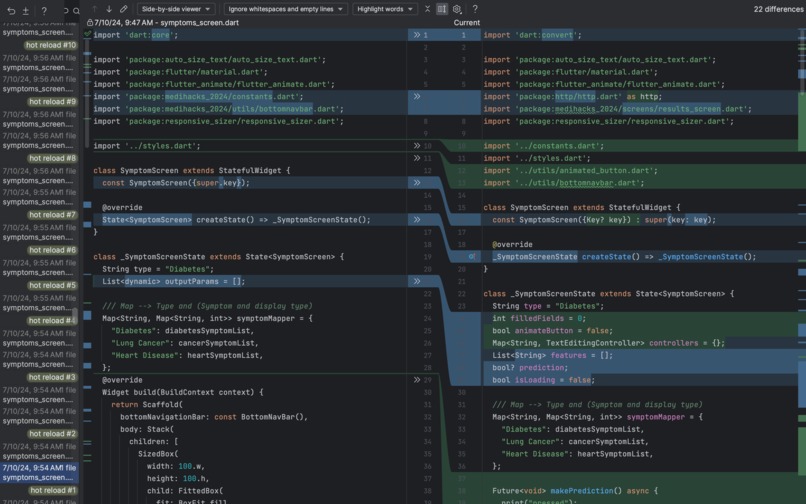Viewport: 806px width, 504px height.
Task: Open the Side-by-side viewer dropdown
Action: point(176,9)
